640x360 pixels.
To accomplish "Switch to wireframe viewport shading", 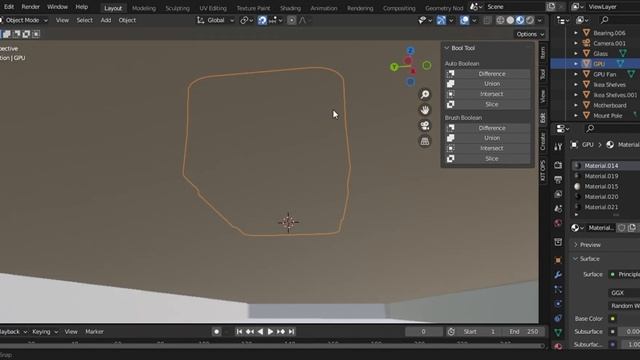I will pos(500,20).
